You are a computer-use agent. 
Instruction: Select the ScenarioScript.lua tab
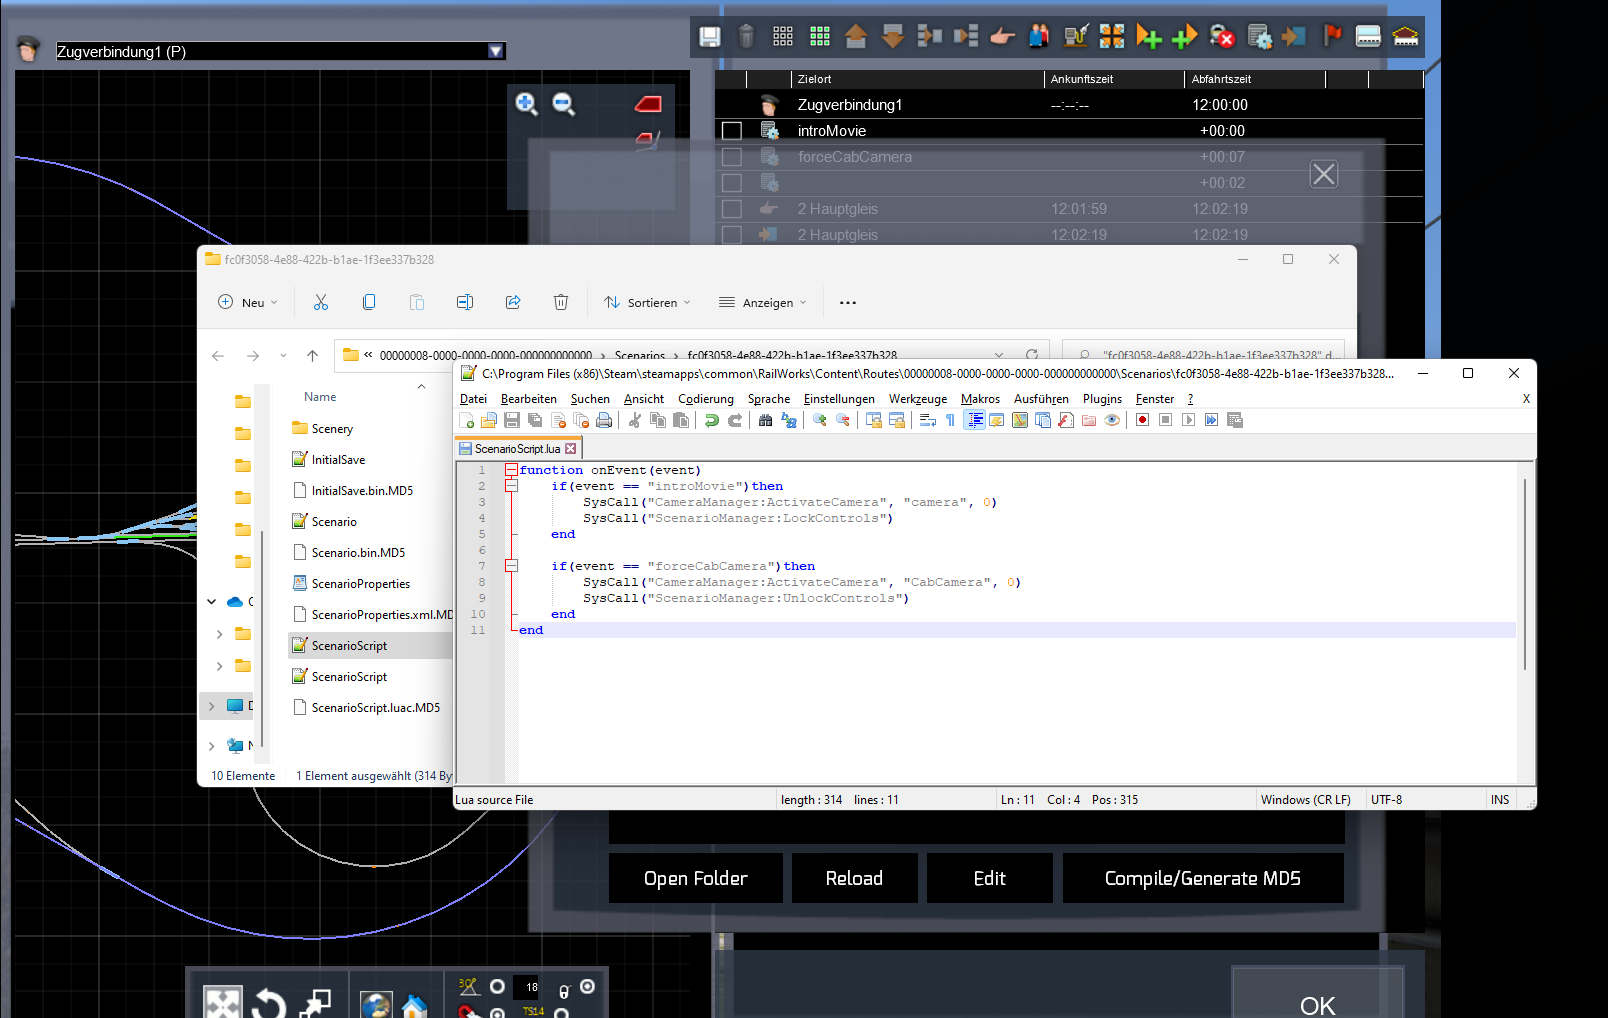[x=517, y=449]
